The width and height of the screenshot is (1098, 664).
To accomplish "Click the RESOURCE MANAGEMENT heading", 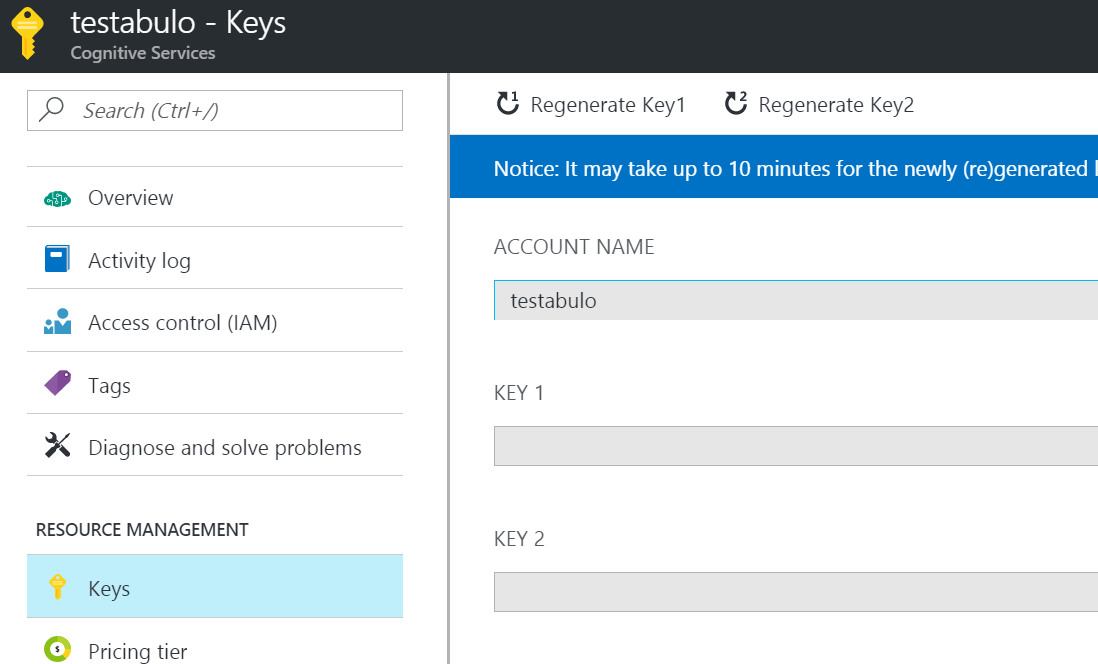I will (142, 530).
